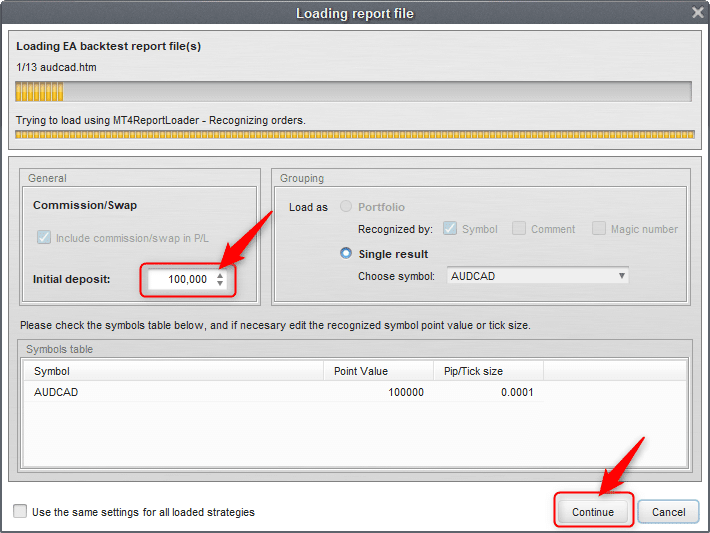Click the Continue button
This screenshot has width=710, height=533.
(593, 512)
